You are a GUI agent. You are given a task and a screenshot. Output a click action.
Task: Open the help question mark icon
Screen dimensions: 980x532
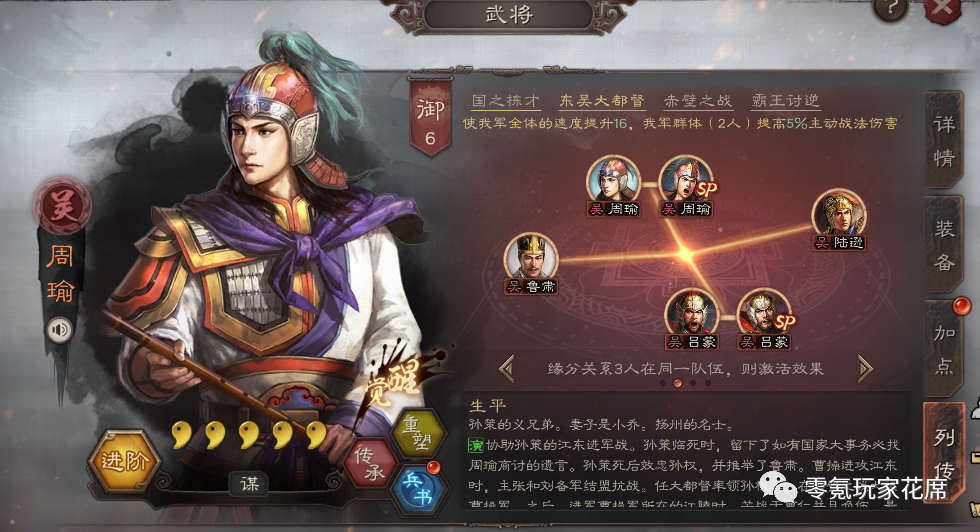tap(890, 9)
